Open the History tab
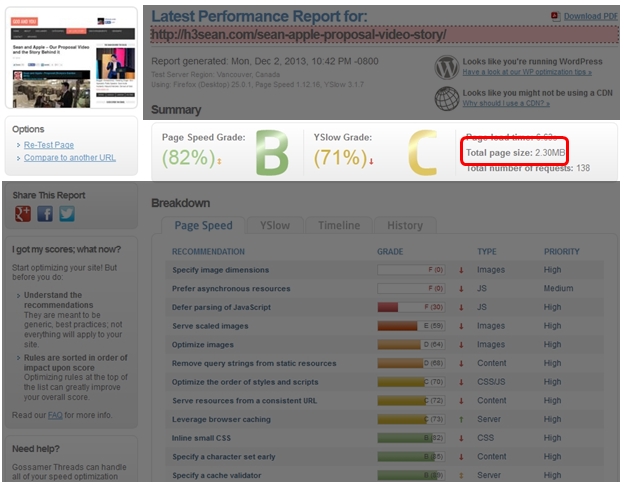The image size is (626, 487). click(x=405, y=226)
